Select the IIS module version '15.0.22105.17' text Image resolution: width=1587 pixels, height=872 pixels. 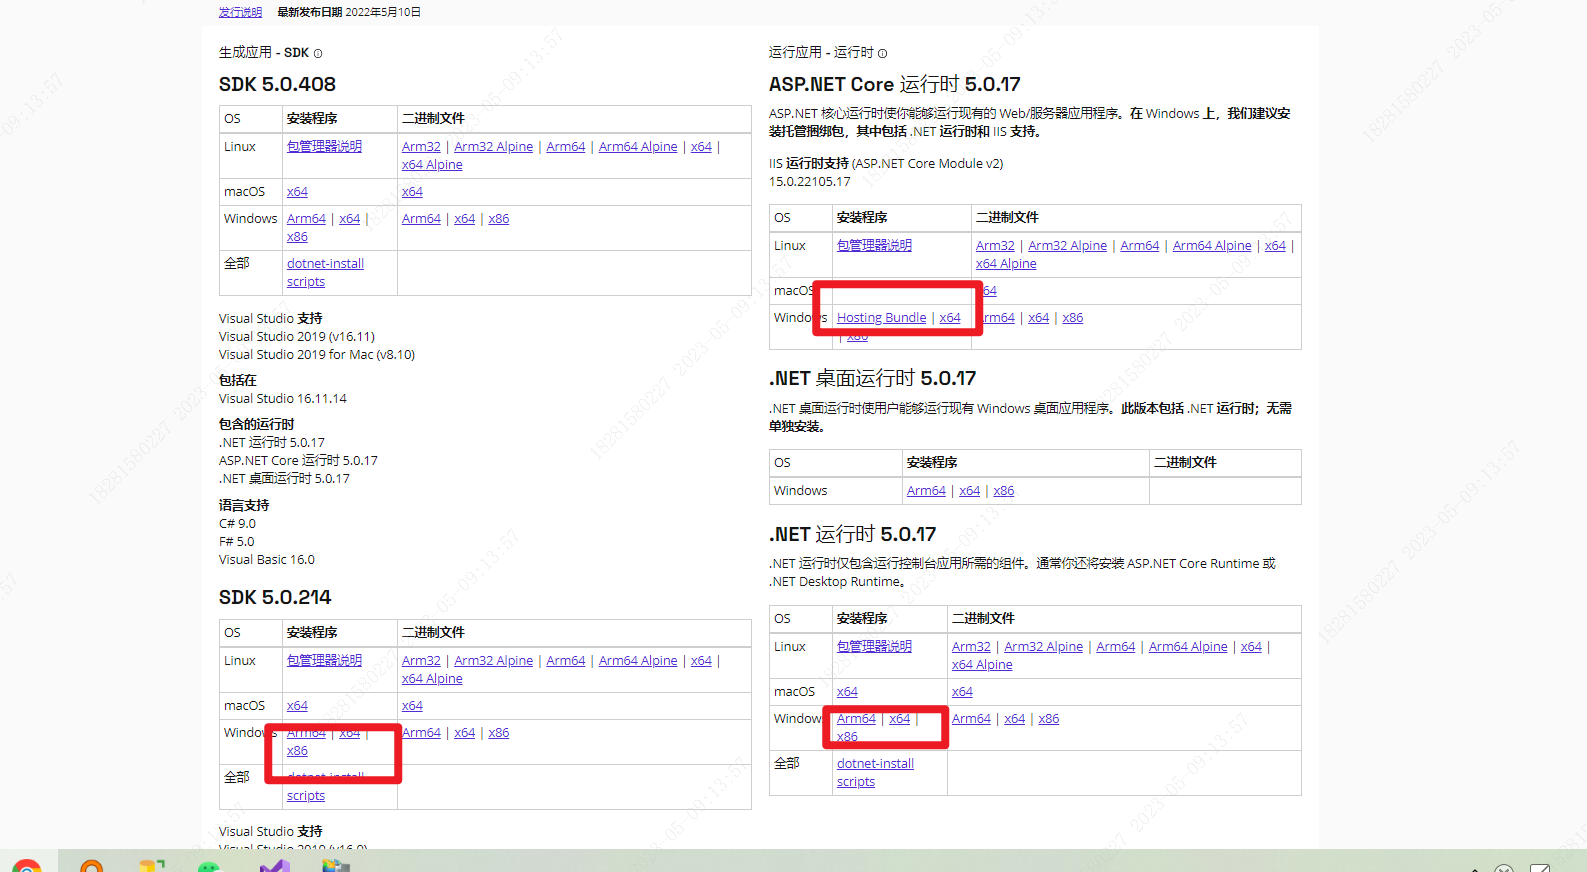click(x=809, y=181)
